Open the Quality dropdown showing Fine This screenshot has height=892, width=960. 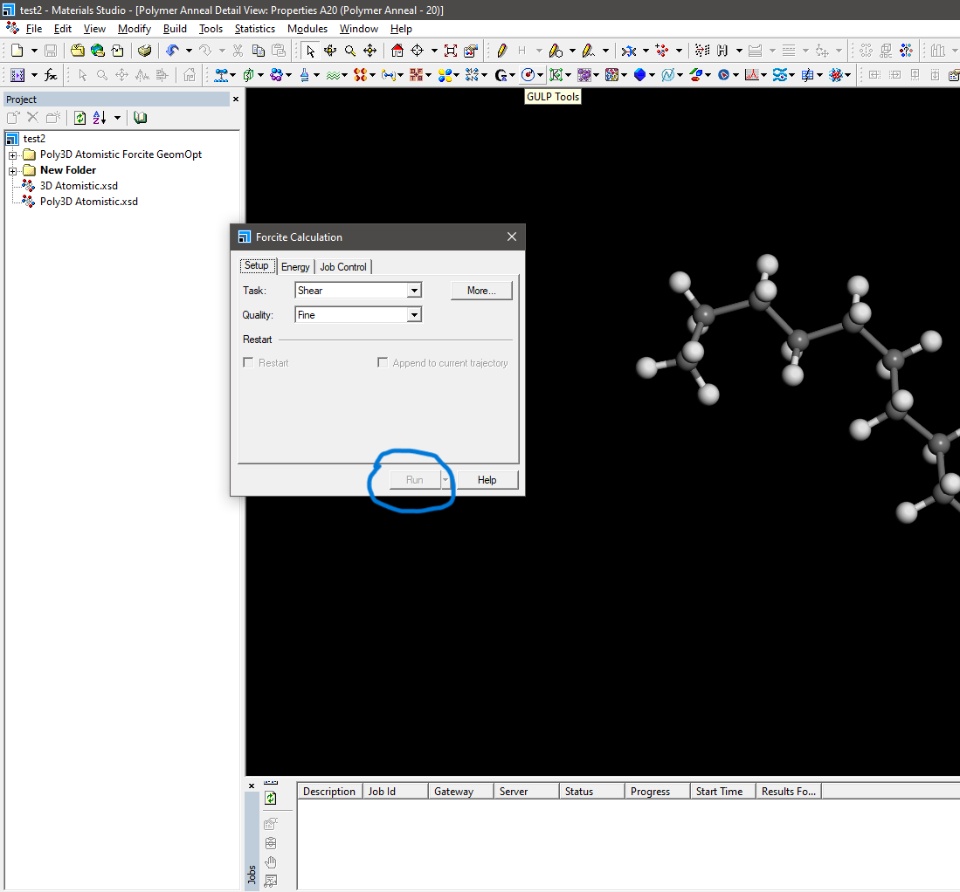(x=414, y=315)
